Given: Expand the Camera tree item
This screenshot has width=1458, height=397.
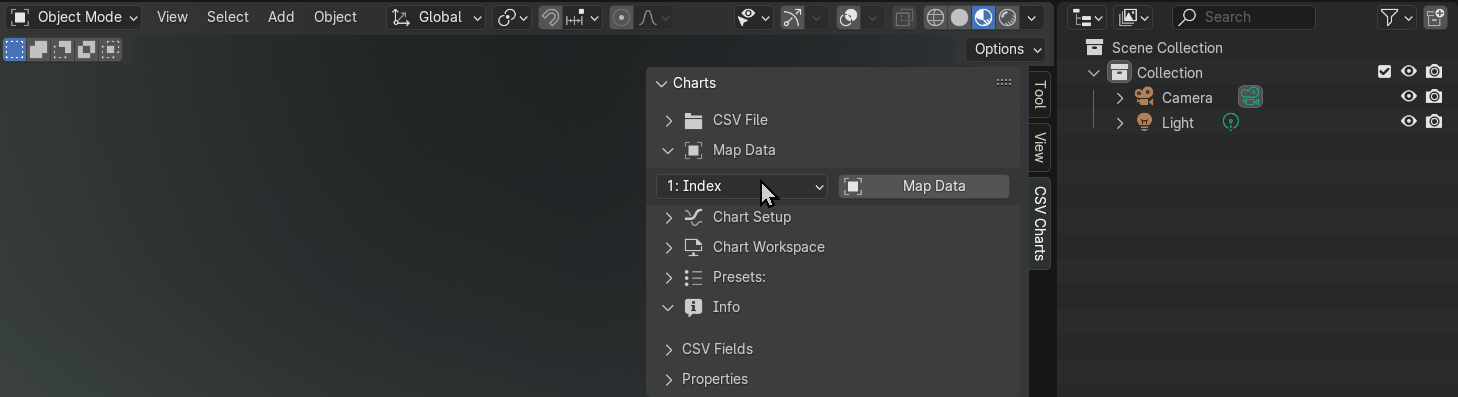Looking at the screenshot, I should 1120,98.
